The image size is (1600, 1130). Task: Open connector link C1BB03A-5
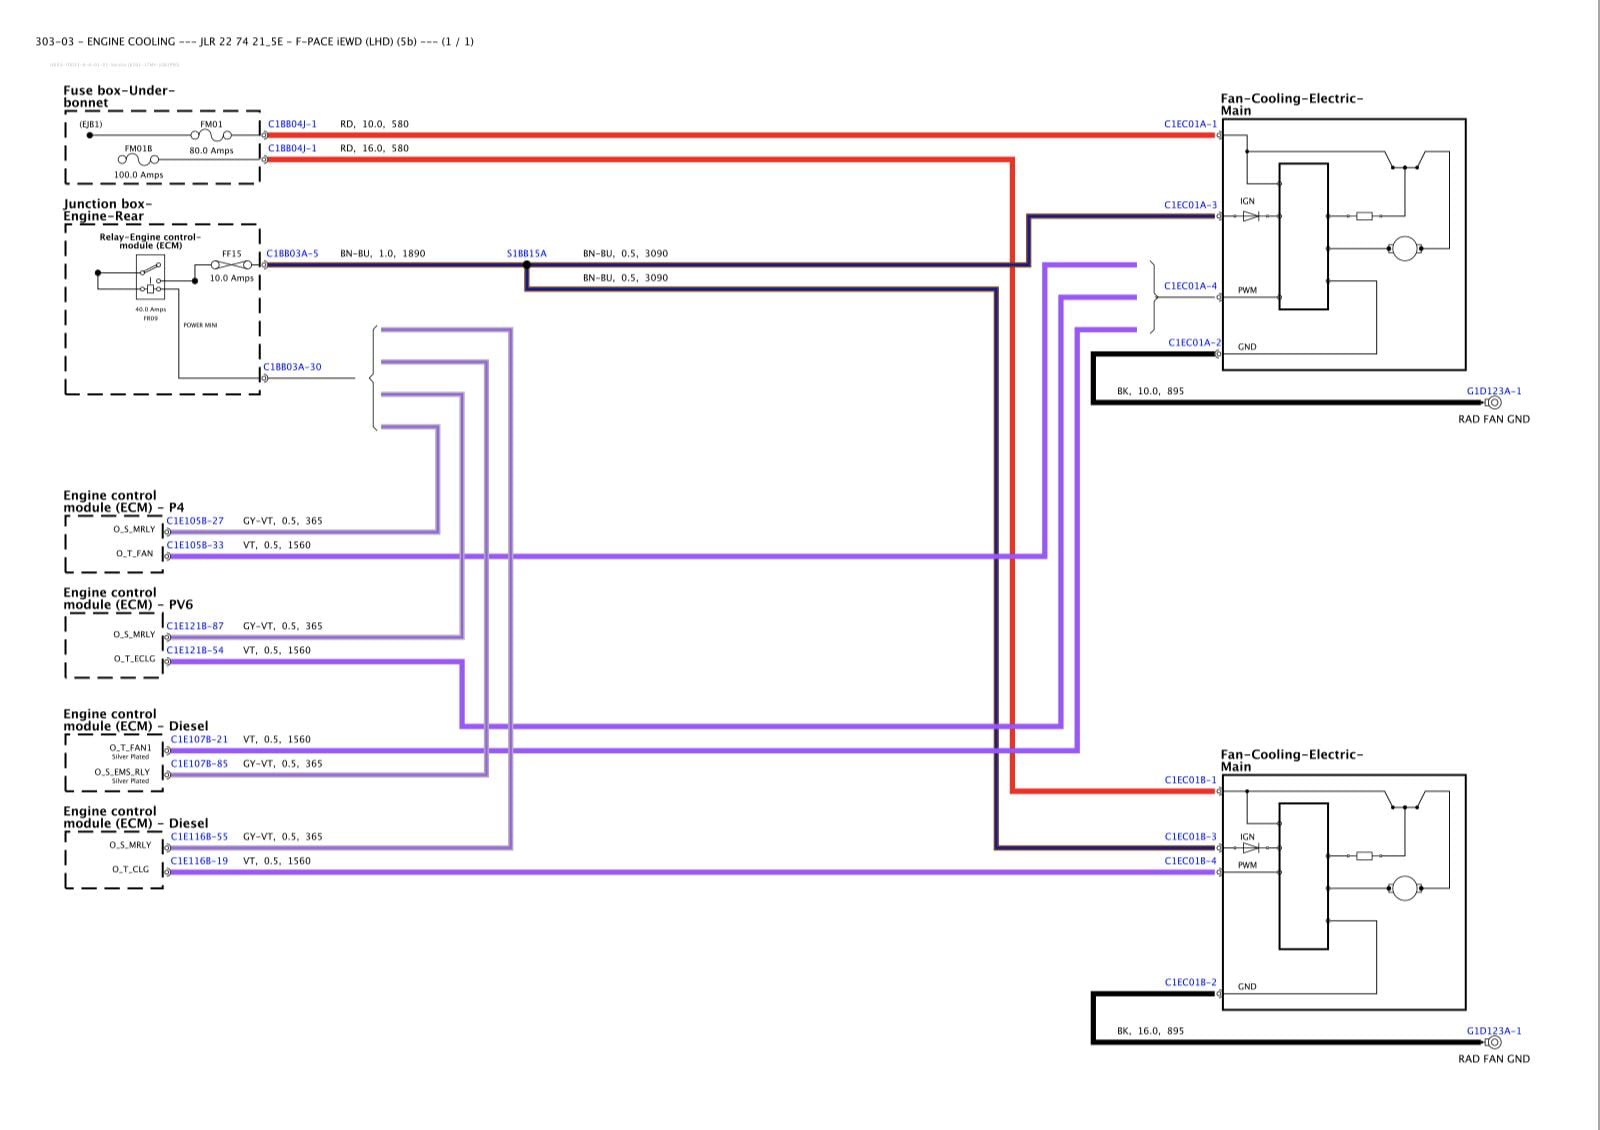[292, 254]
